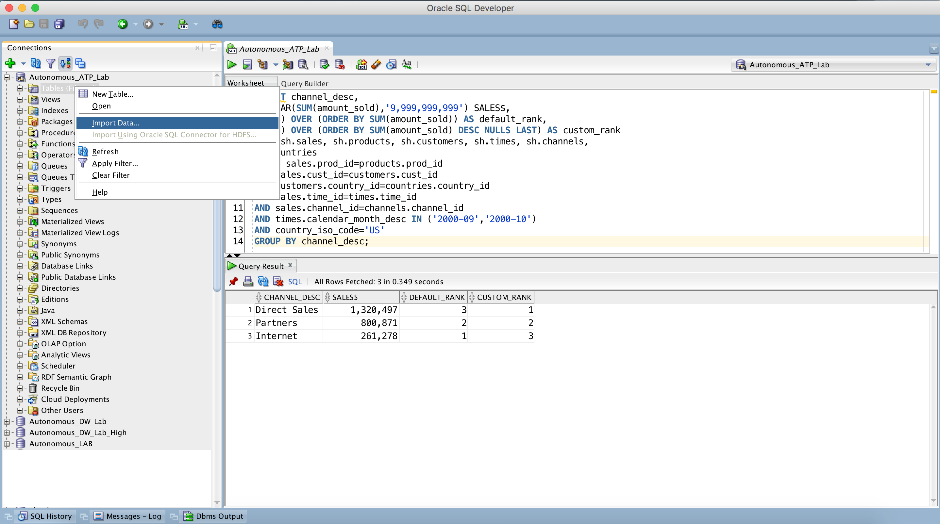Screen dimensions: 940x524
Task: Select Import Data... from context menu
Action: [116, 123]
